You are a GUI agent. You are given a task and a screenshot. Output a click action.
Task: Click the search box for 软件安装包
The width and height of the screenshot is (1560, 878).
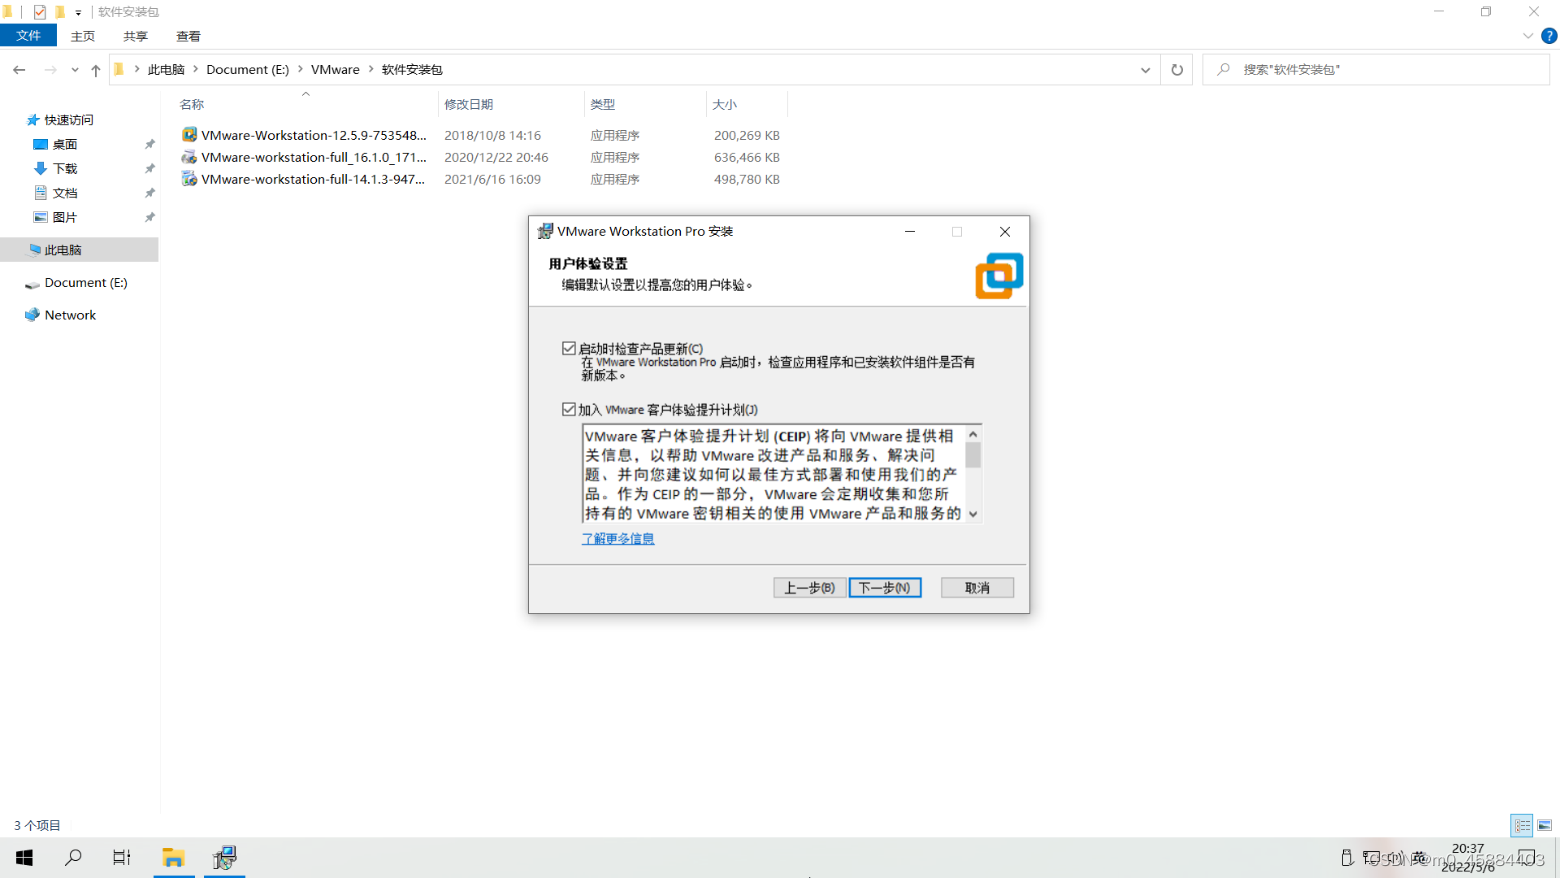1376,70
